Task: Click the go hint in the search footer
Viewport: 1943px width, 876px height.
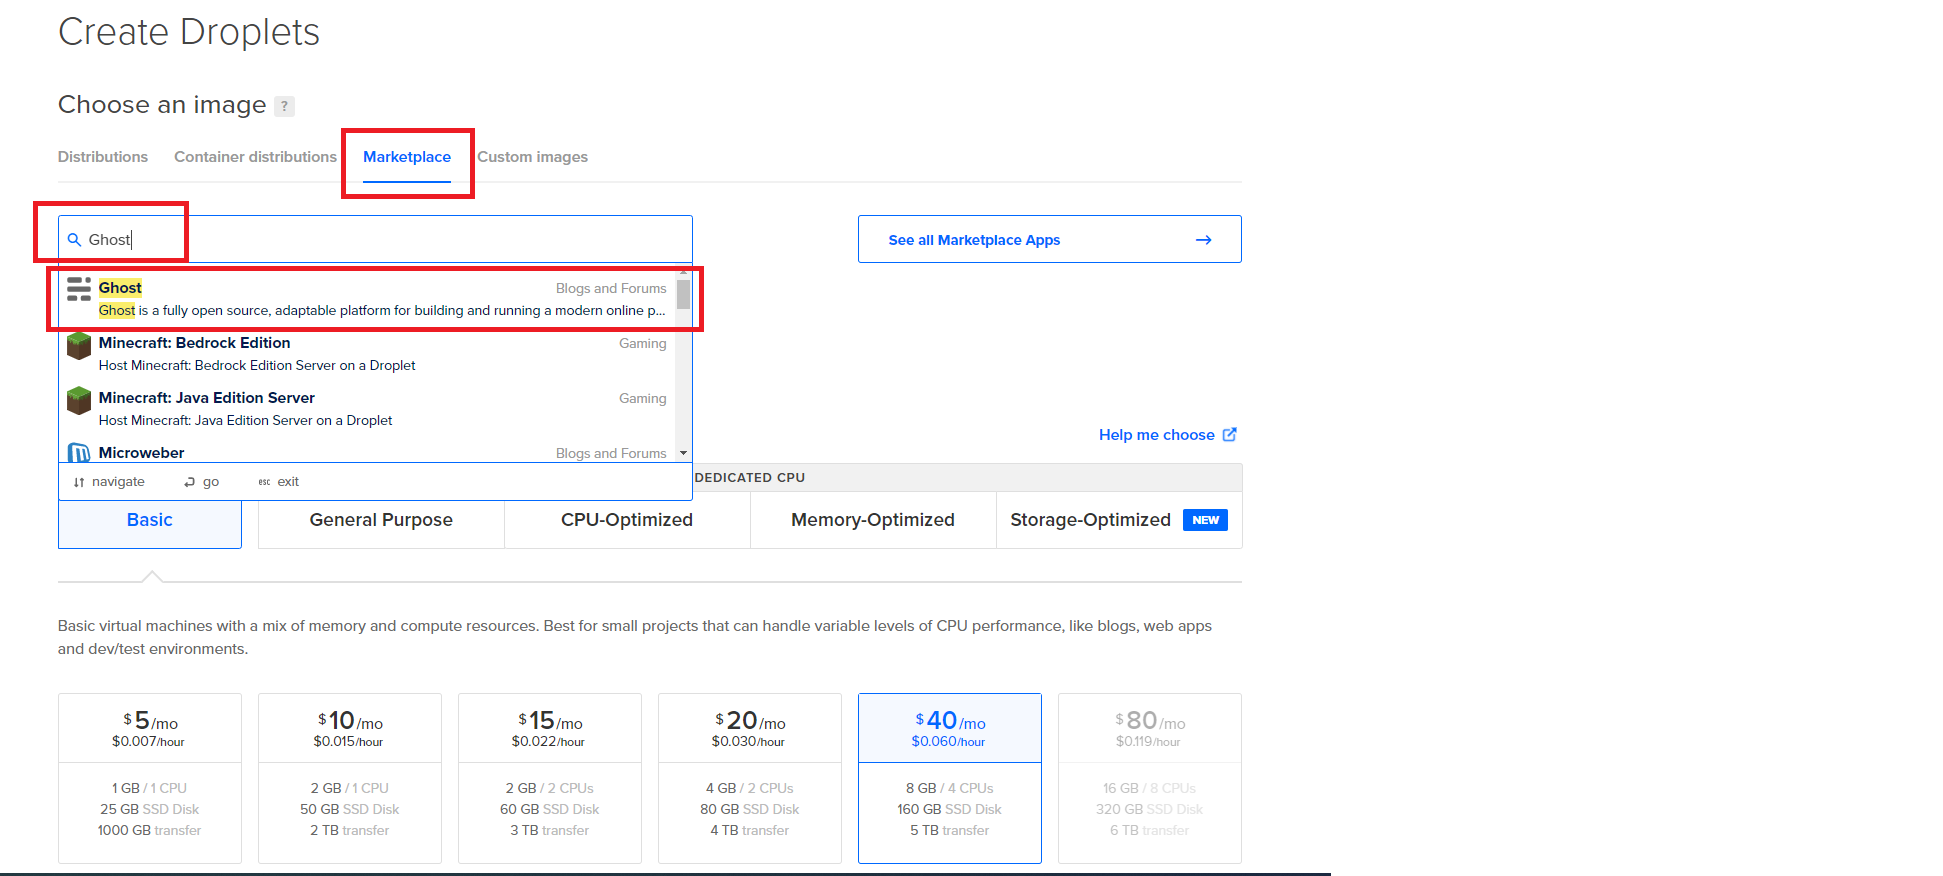Action: click(201, 482)
